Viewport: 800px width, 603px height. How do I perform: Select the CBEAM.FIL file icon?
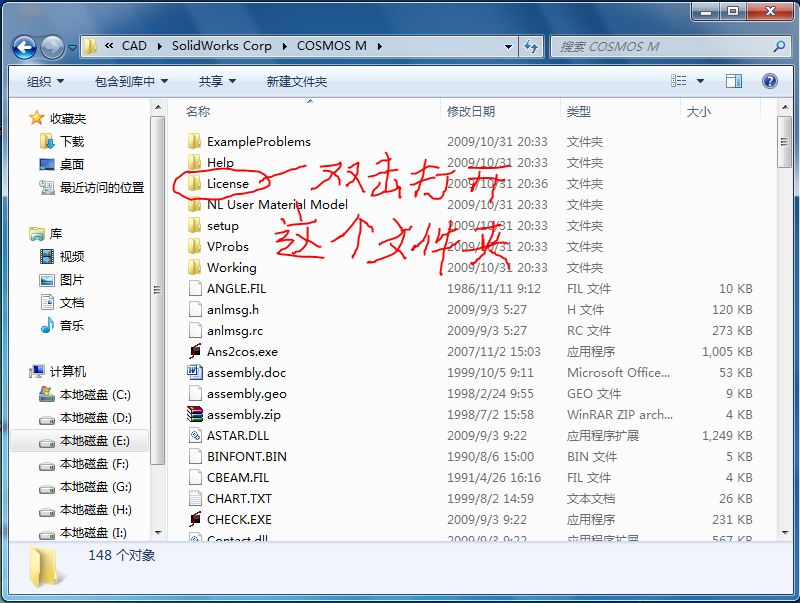pos(195,477)
